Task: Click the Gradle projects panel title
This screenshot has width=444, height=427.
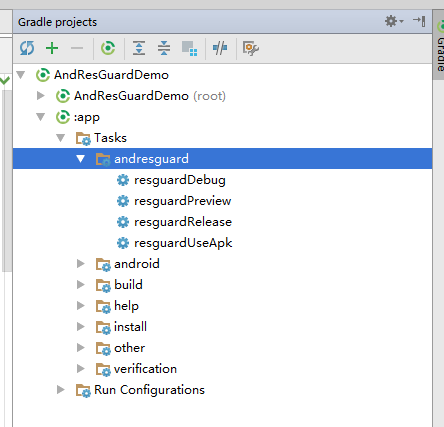Action: click(57, 22)
